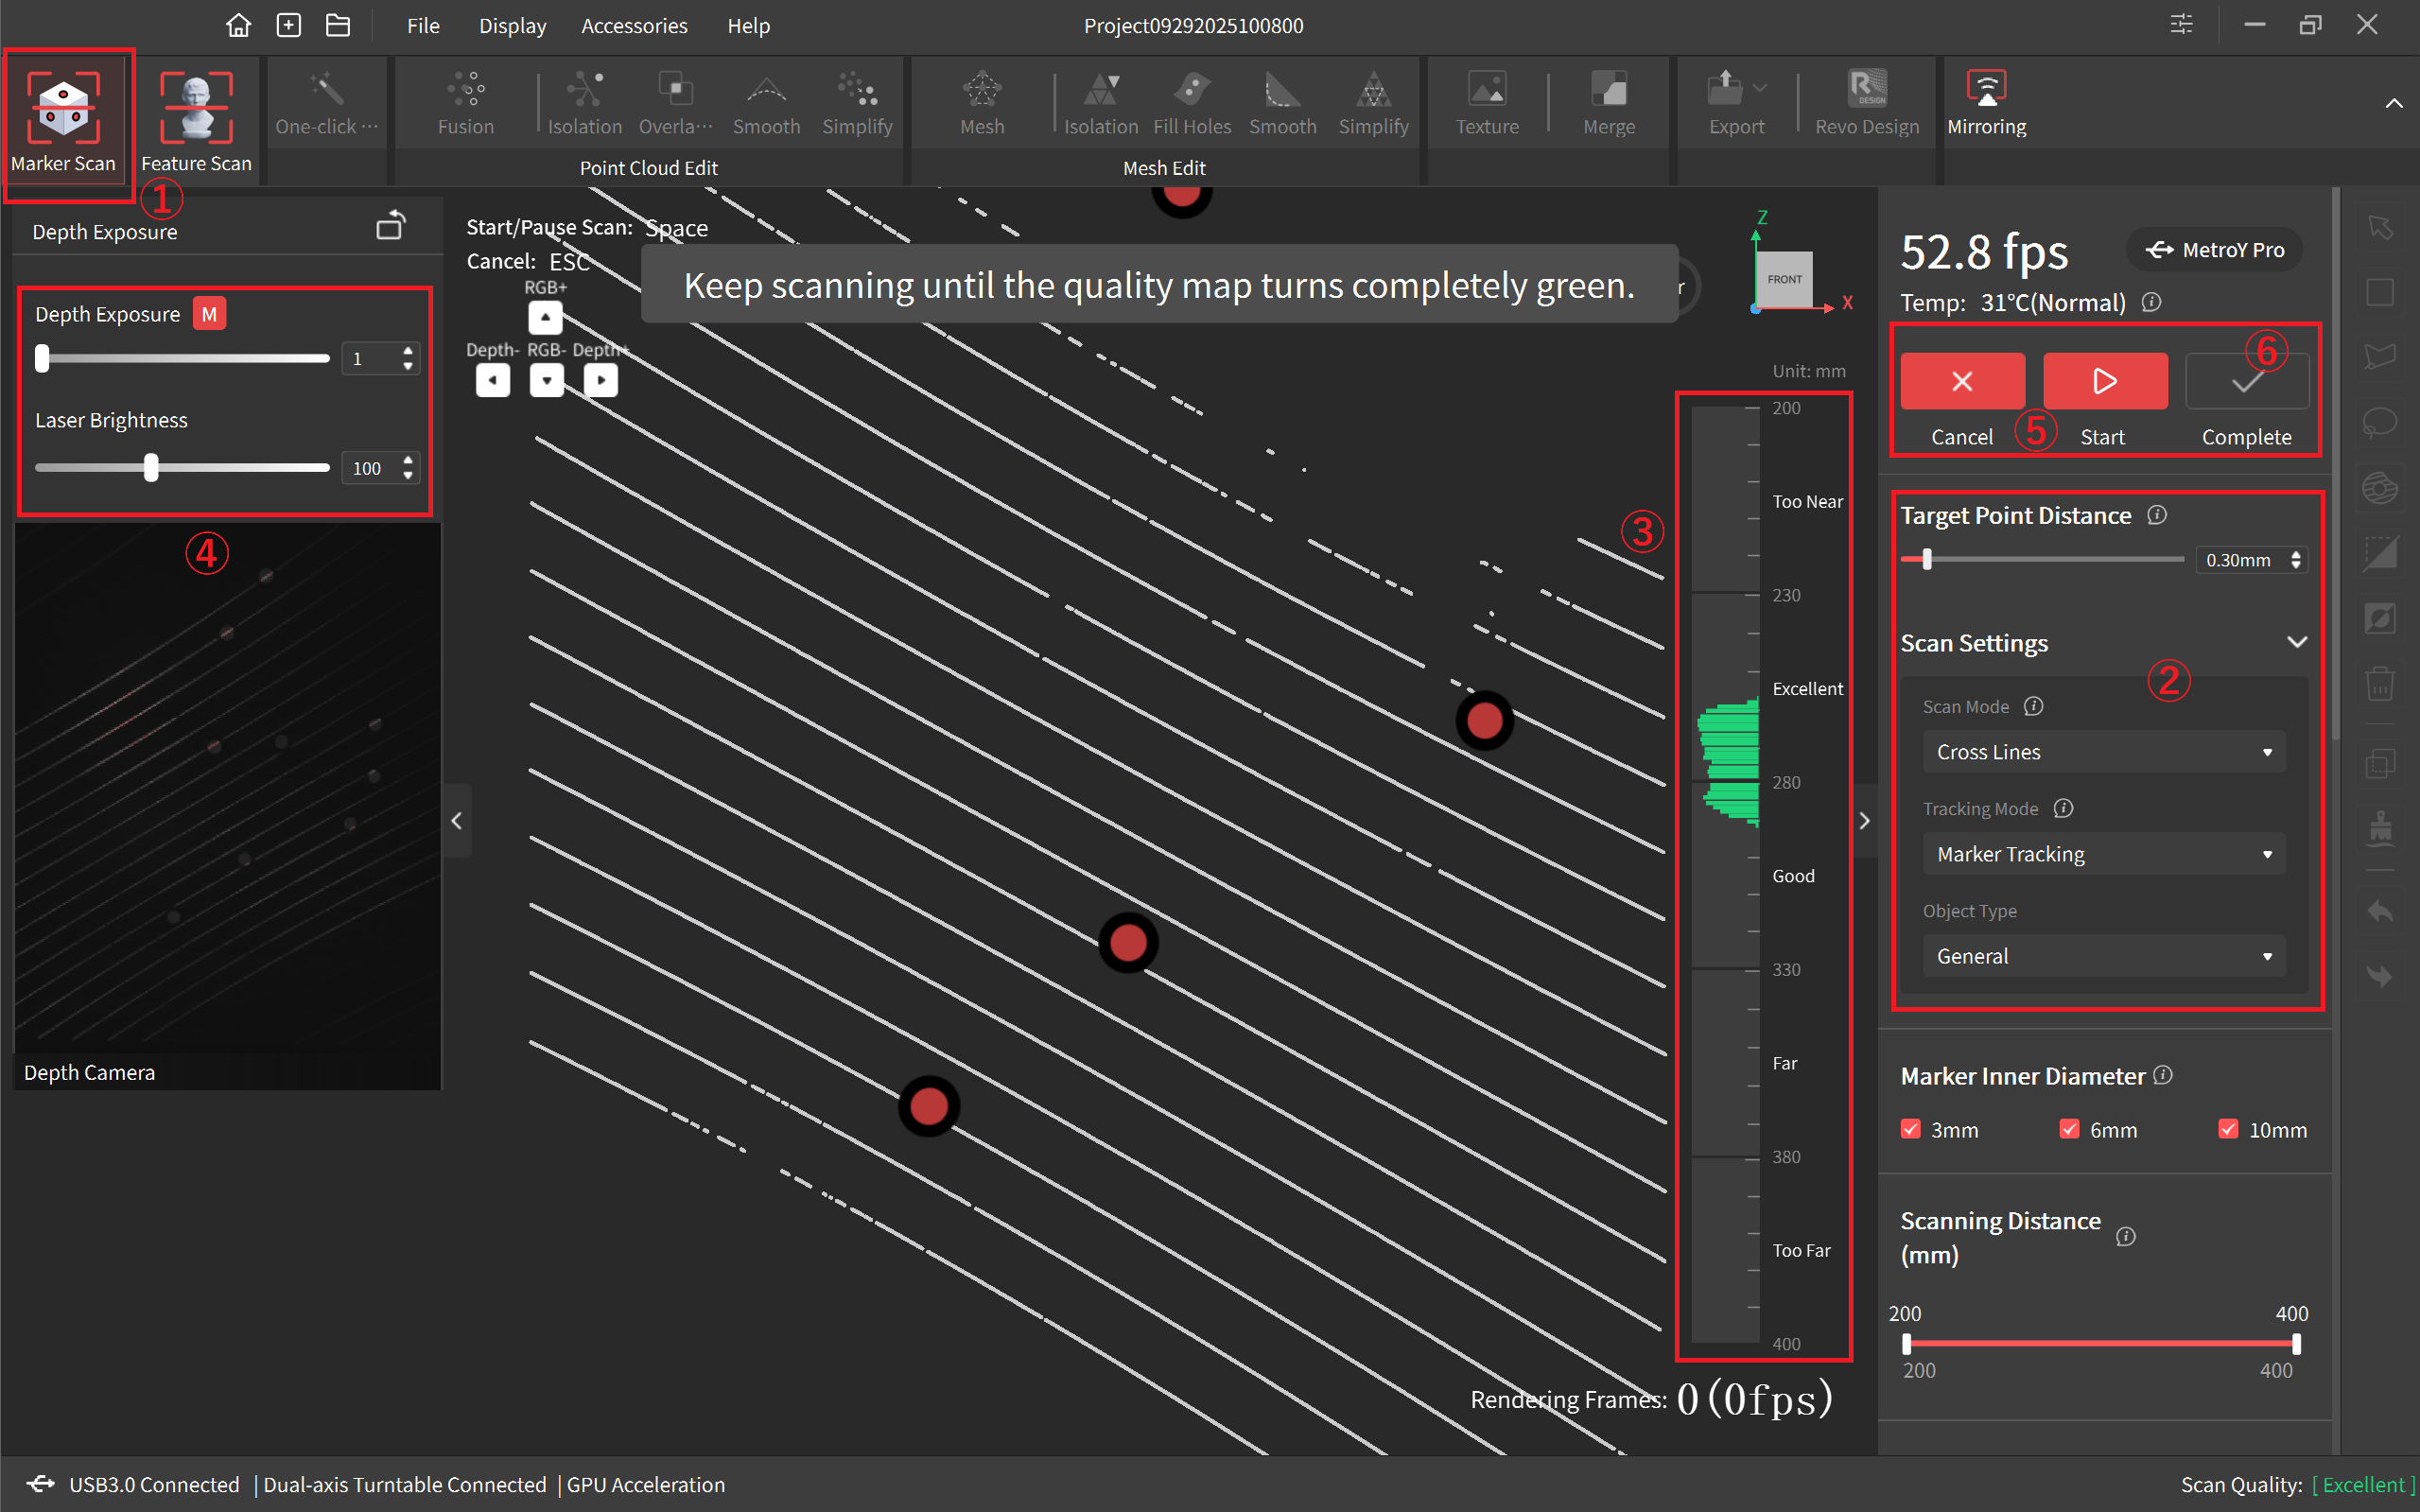Click the open folder icon

338,25
